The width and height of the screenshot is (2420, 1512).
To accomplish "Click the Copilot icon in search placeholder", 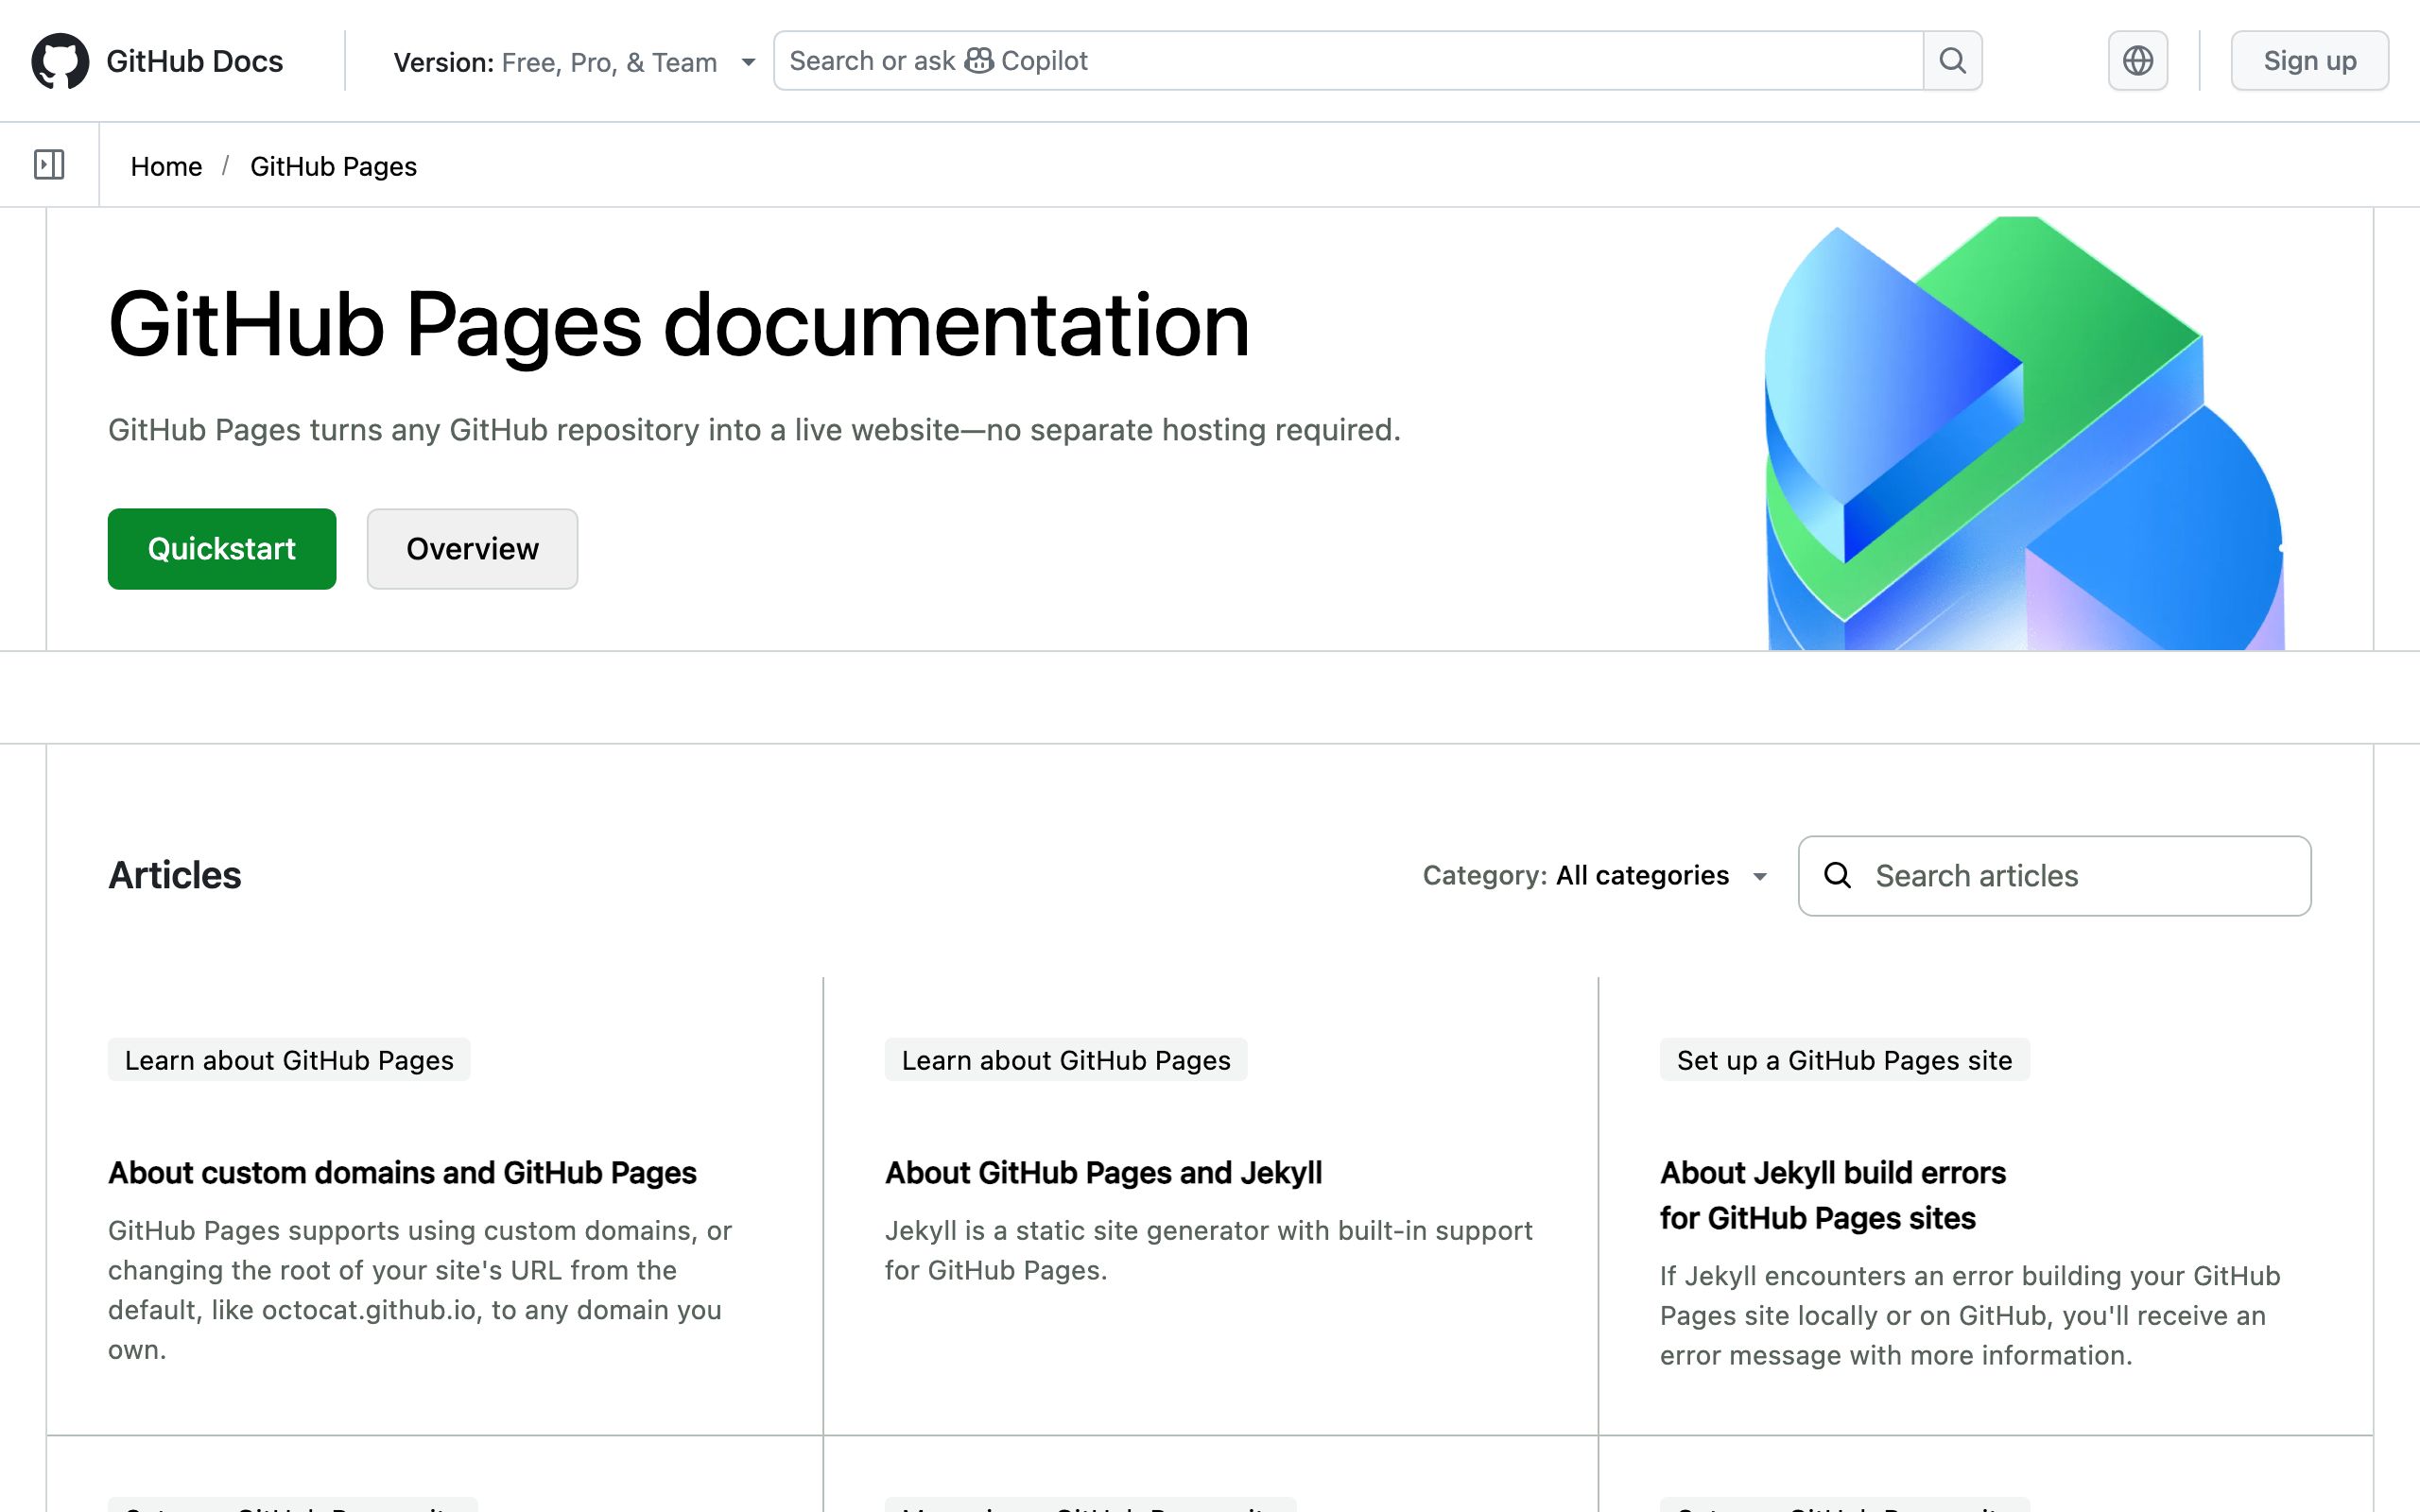I will pyautogui.click(x=978, y=61).
